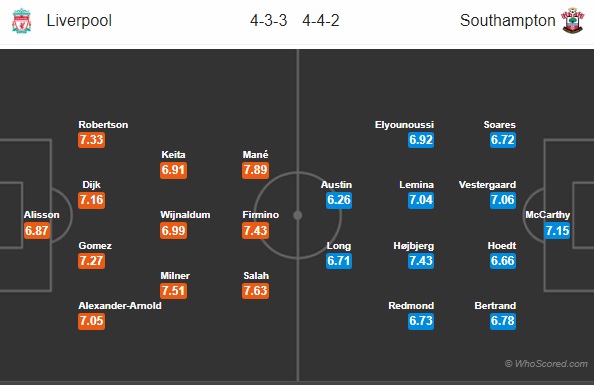Click the Elyounoussi player name
The width and height of the screenshot is (594, 385).
(x=404, y=125)
